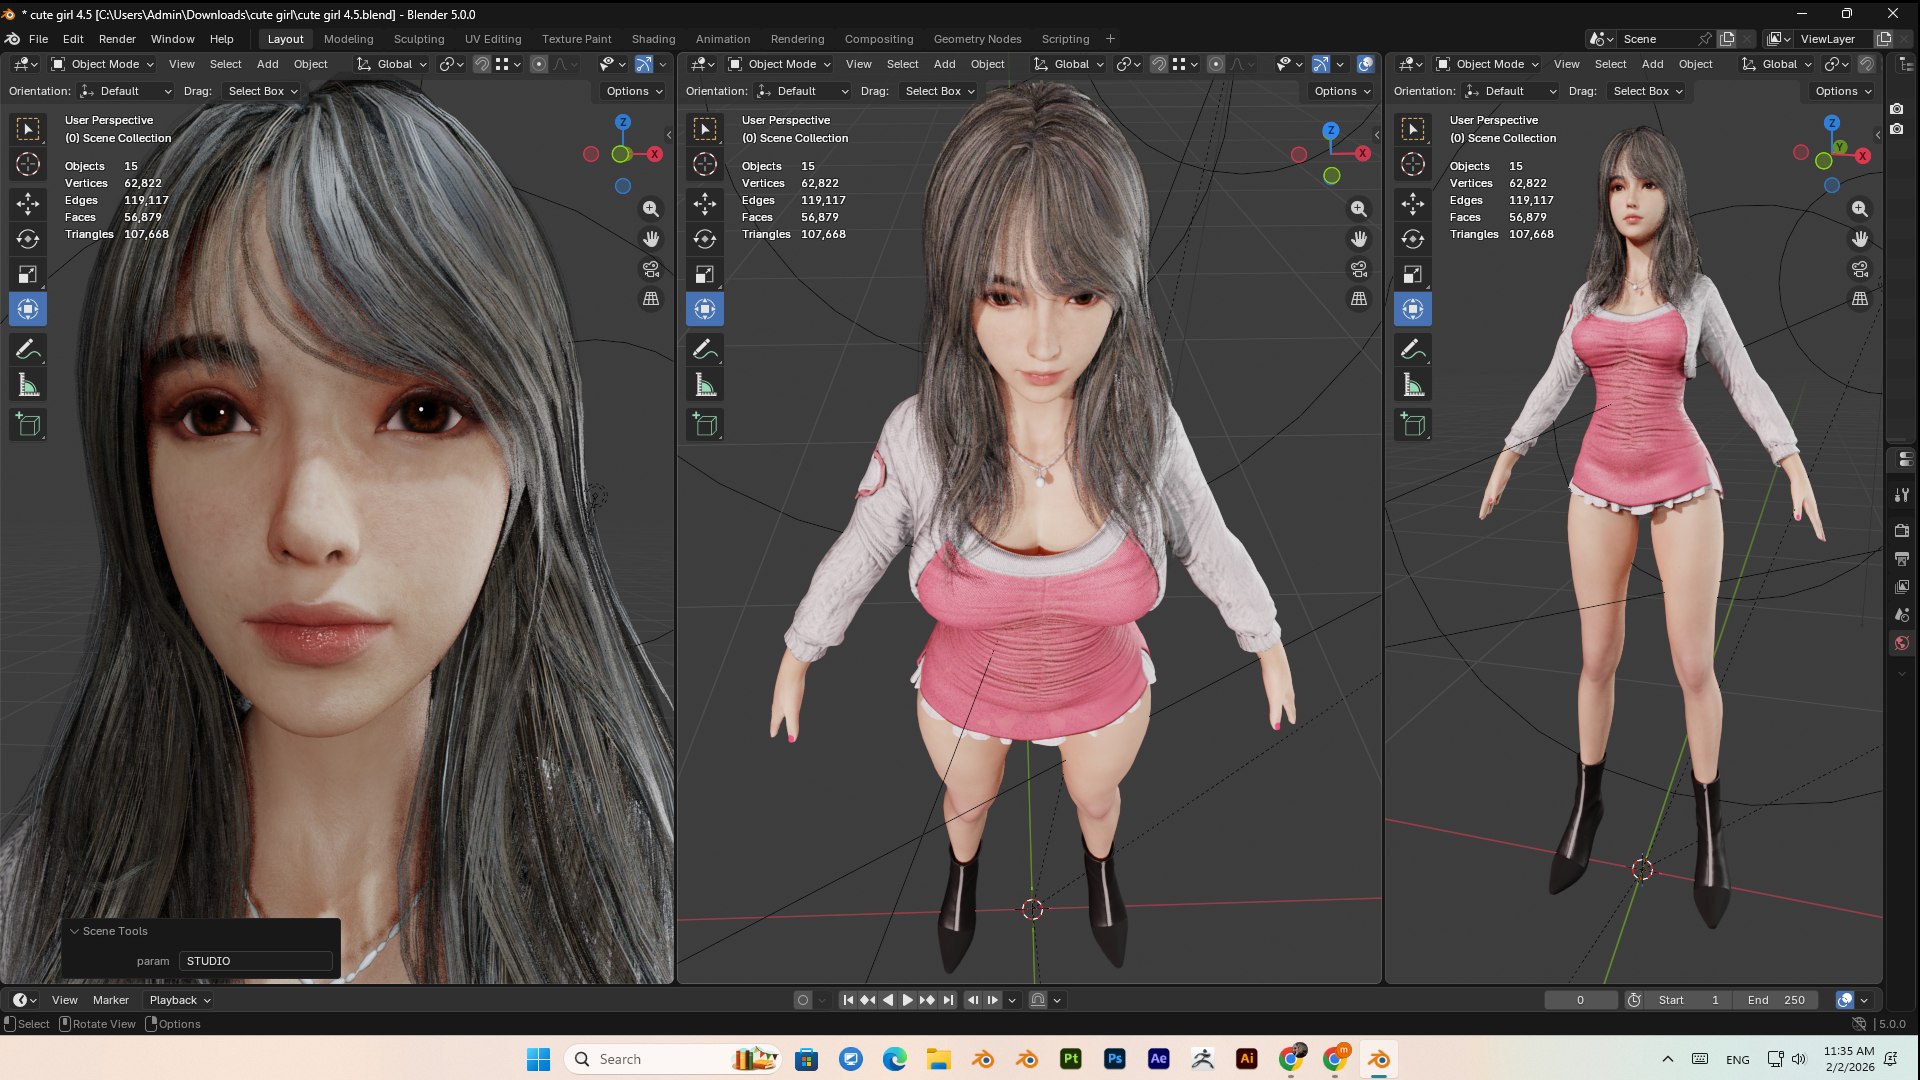Select the Scale tool in middle viewport
The image size is (1920, 1080).
click(705, 274)
